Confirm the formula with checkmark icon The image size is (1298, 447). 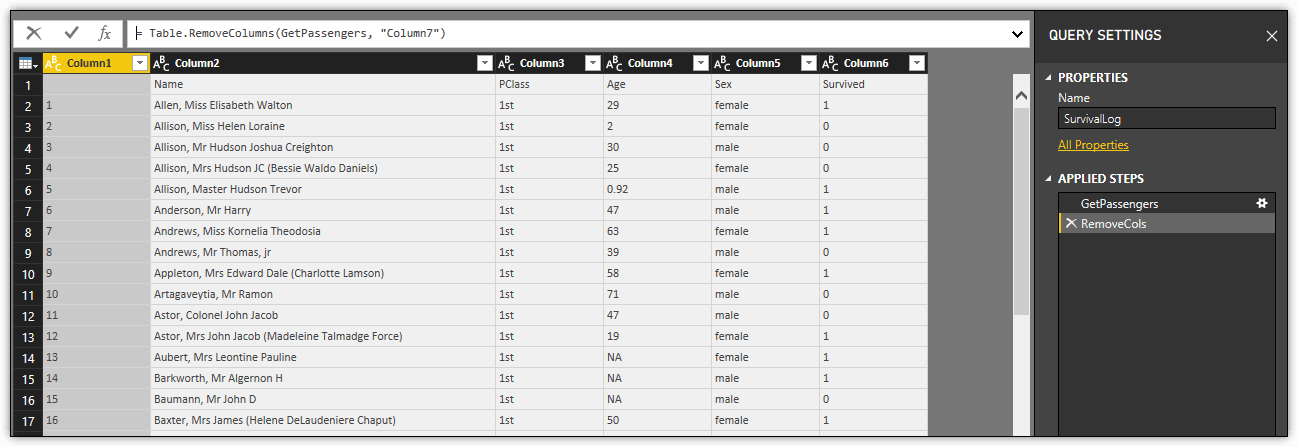coord(71,34)
